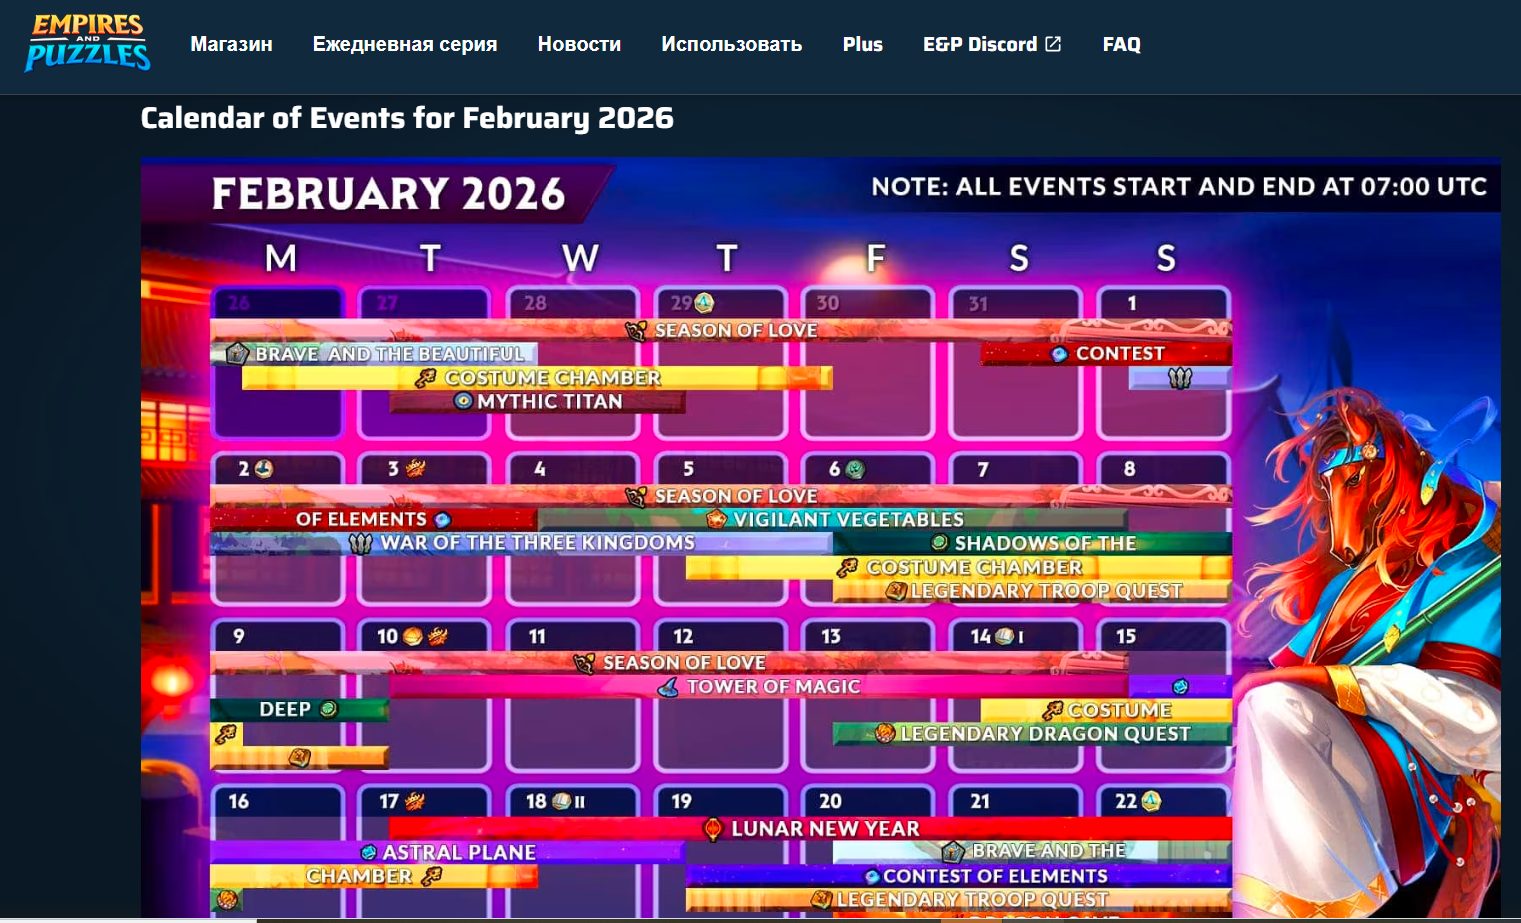The height and width of the screenshot is (923, 1521).
Task: Click the day 12 calendar cell number
Action: click(683, 636)
